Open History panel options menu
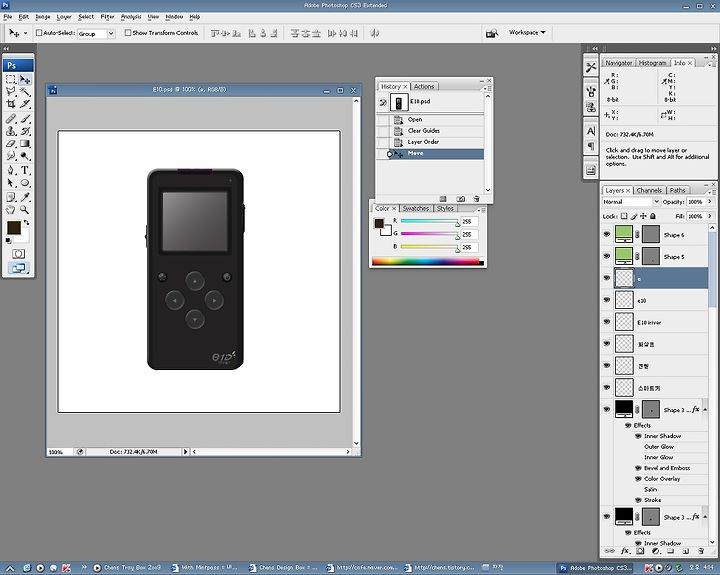The image size is (720, 575). 487,87
